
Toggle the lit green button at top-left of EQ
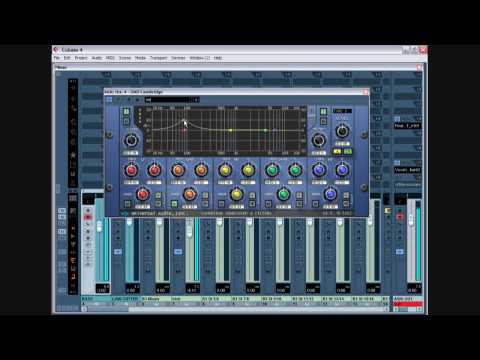click(126, 112)
